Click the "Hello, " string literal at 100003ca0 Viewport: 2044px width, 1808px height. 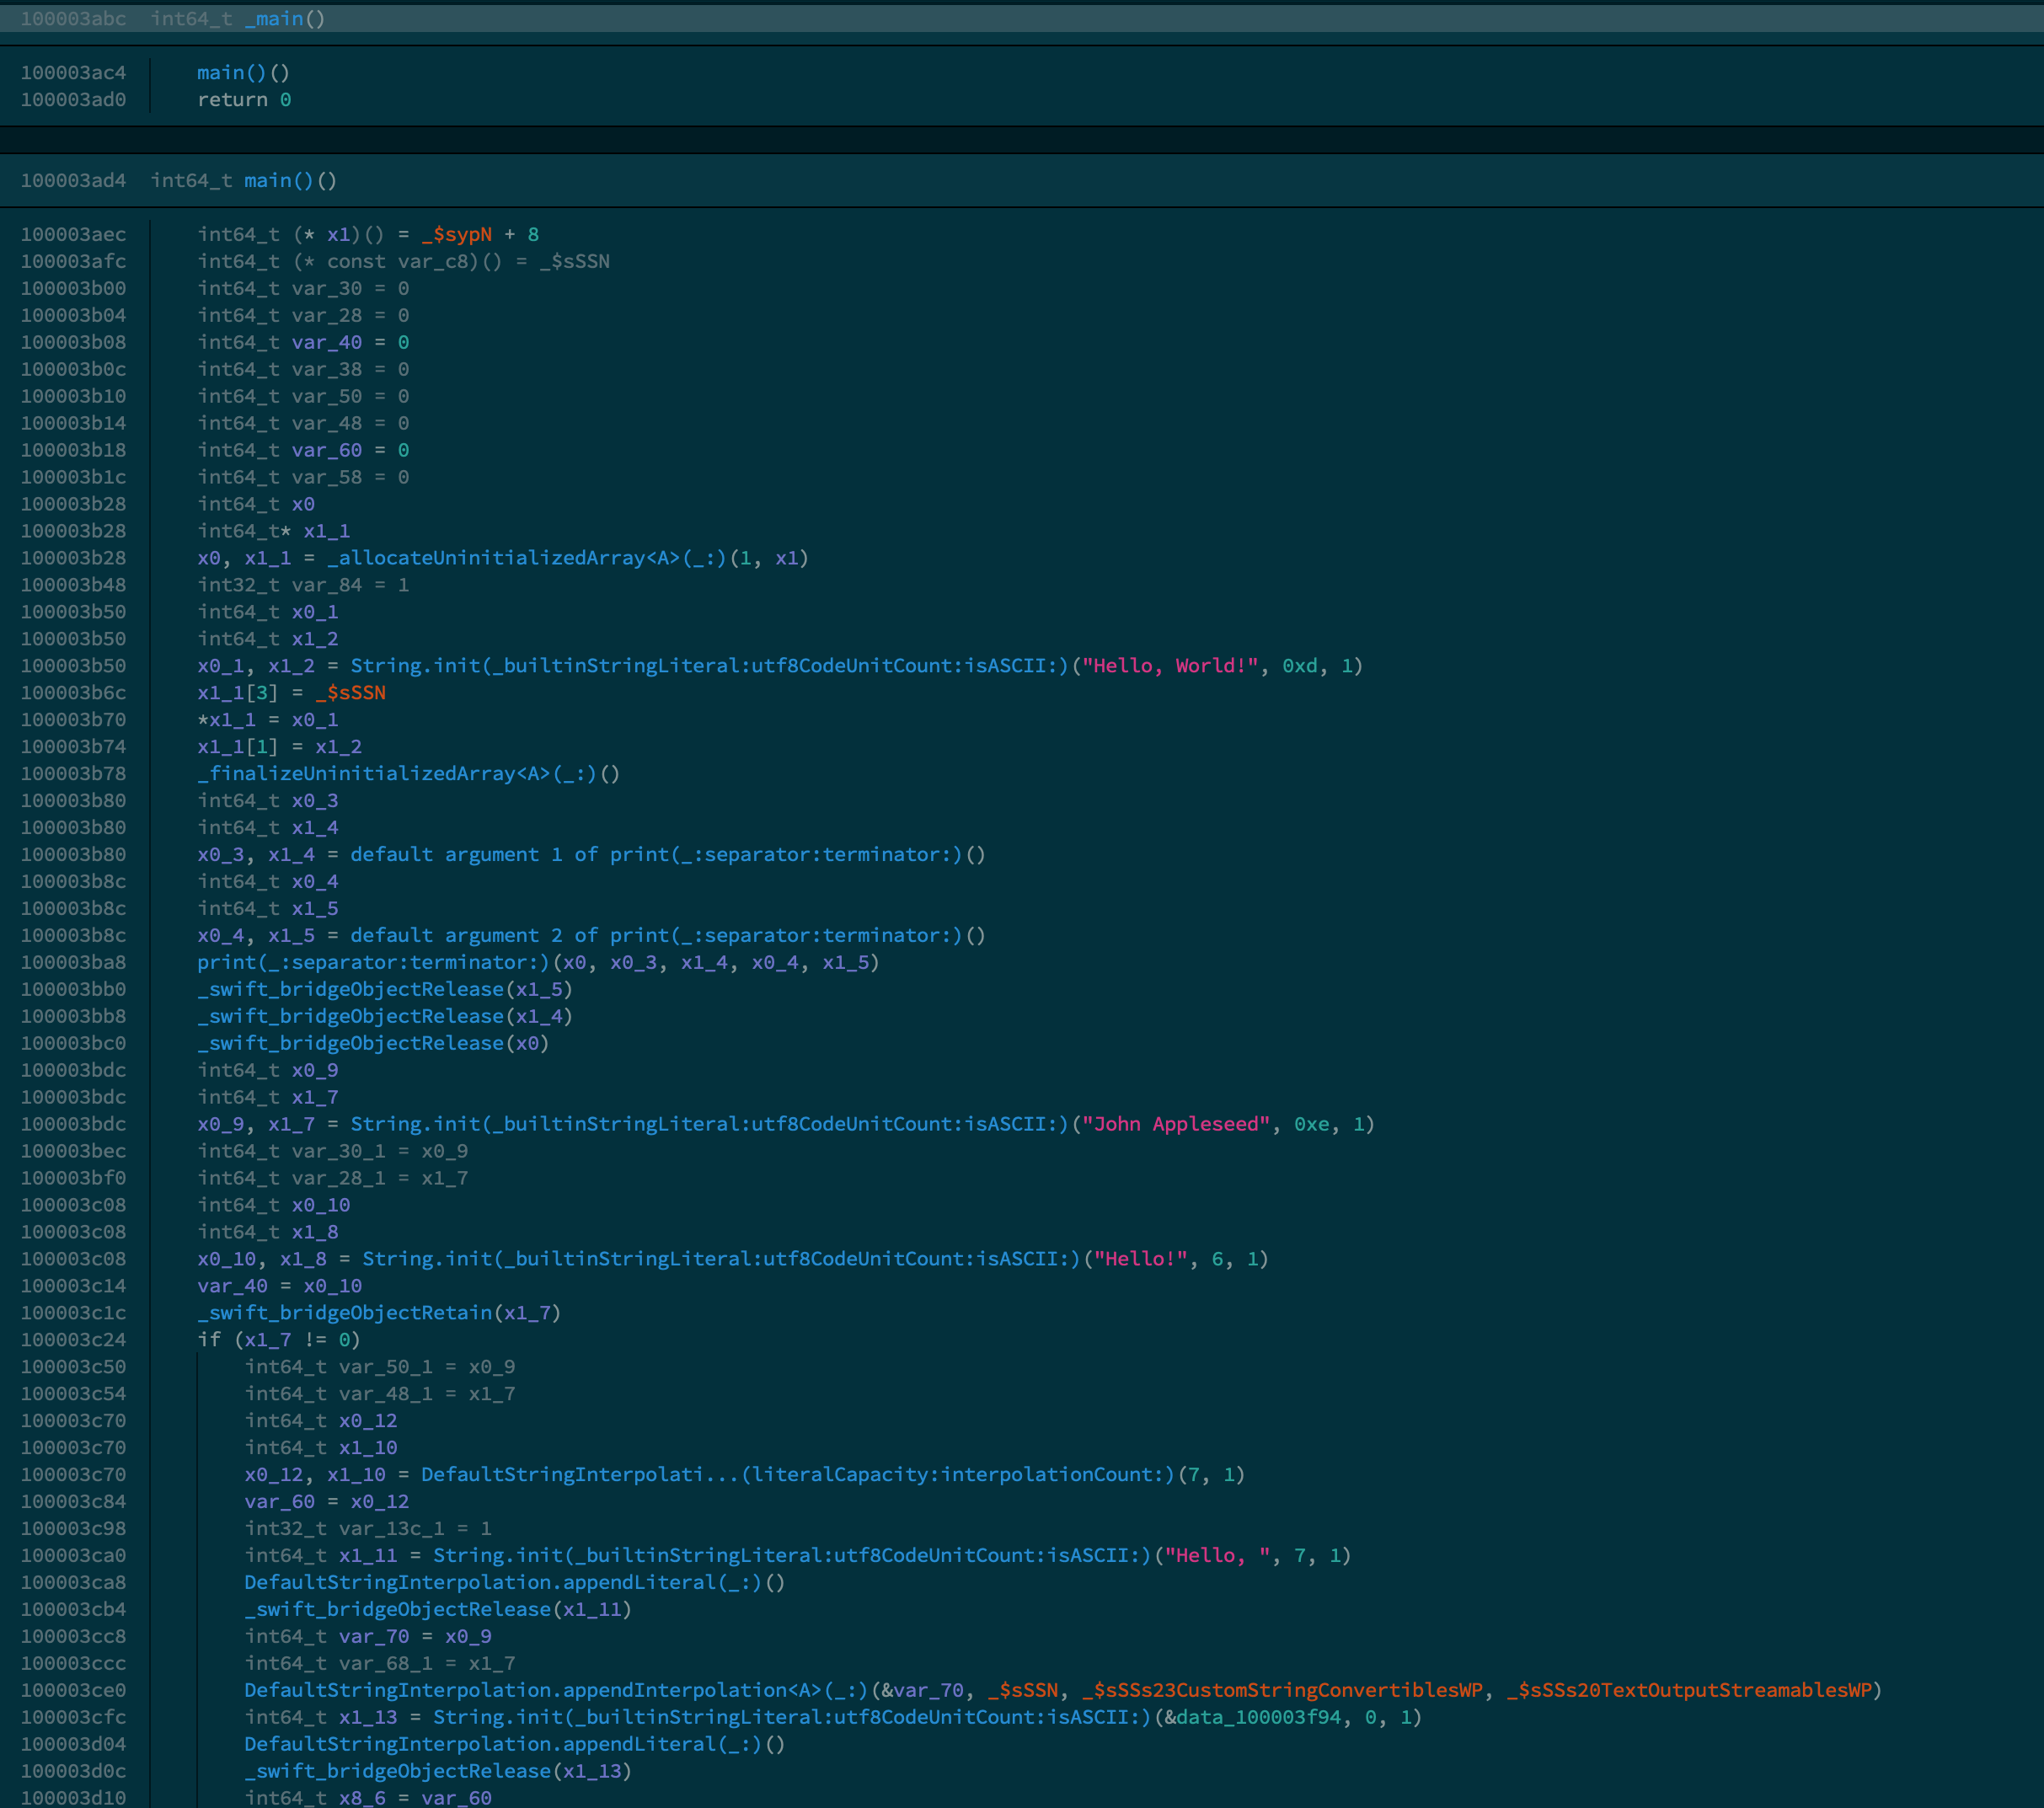[1217, 1557]
